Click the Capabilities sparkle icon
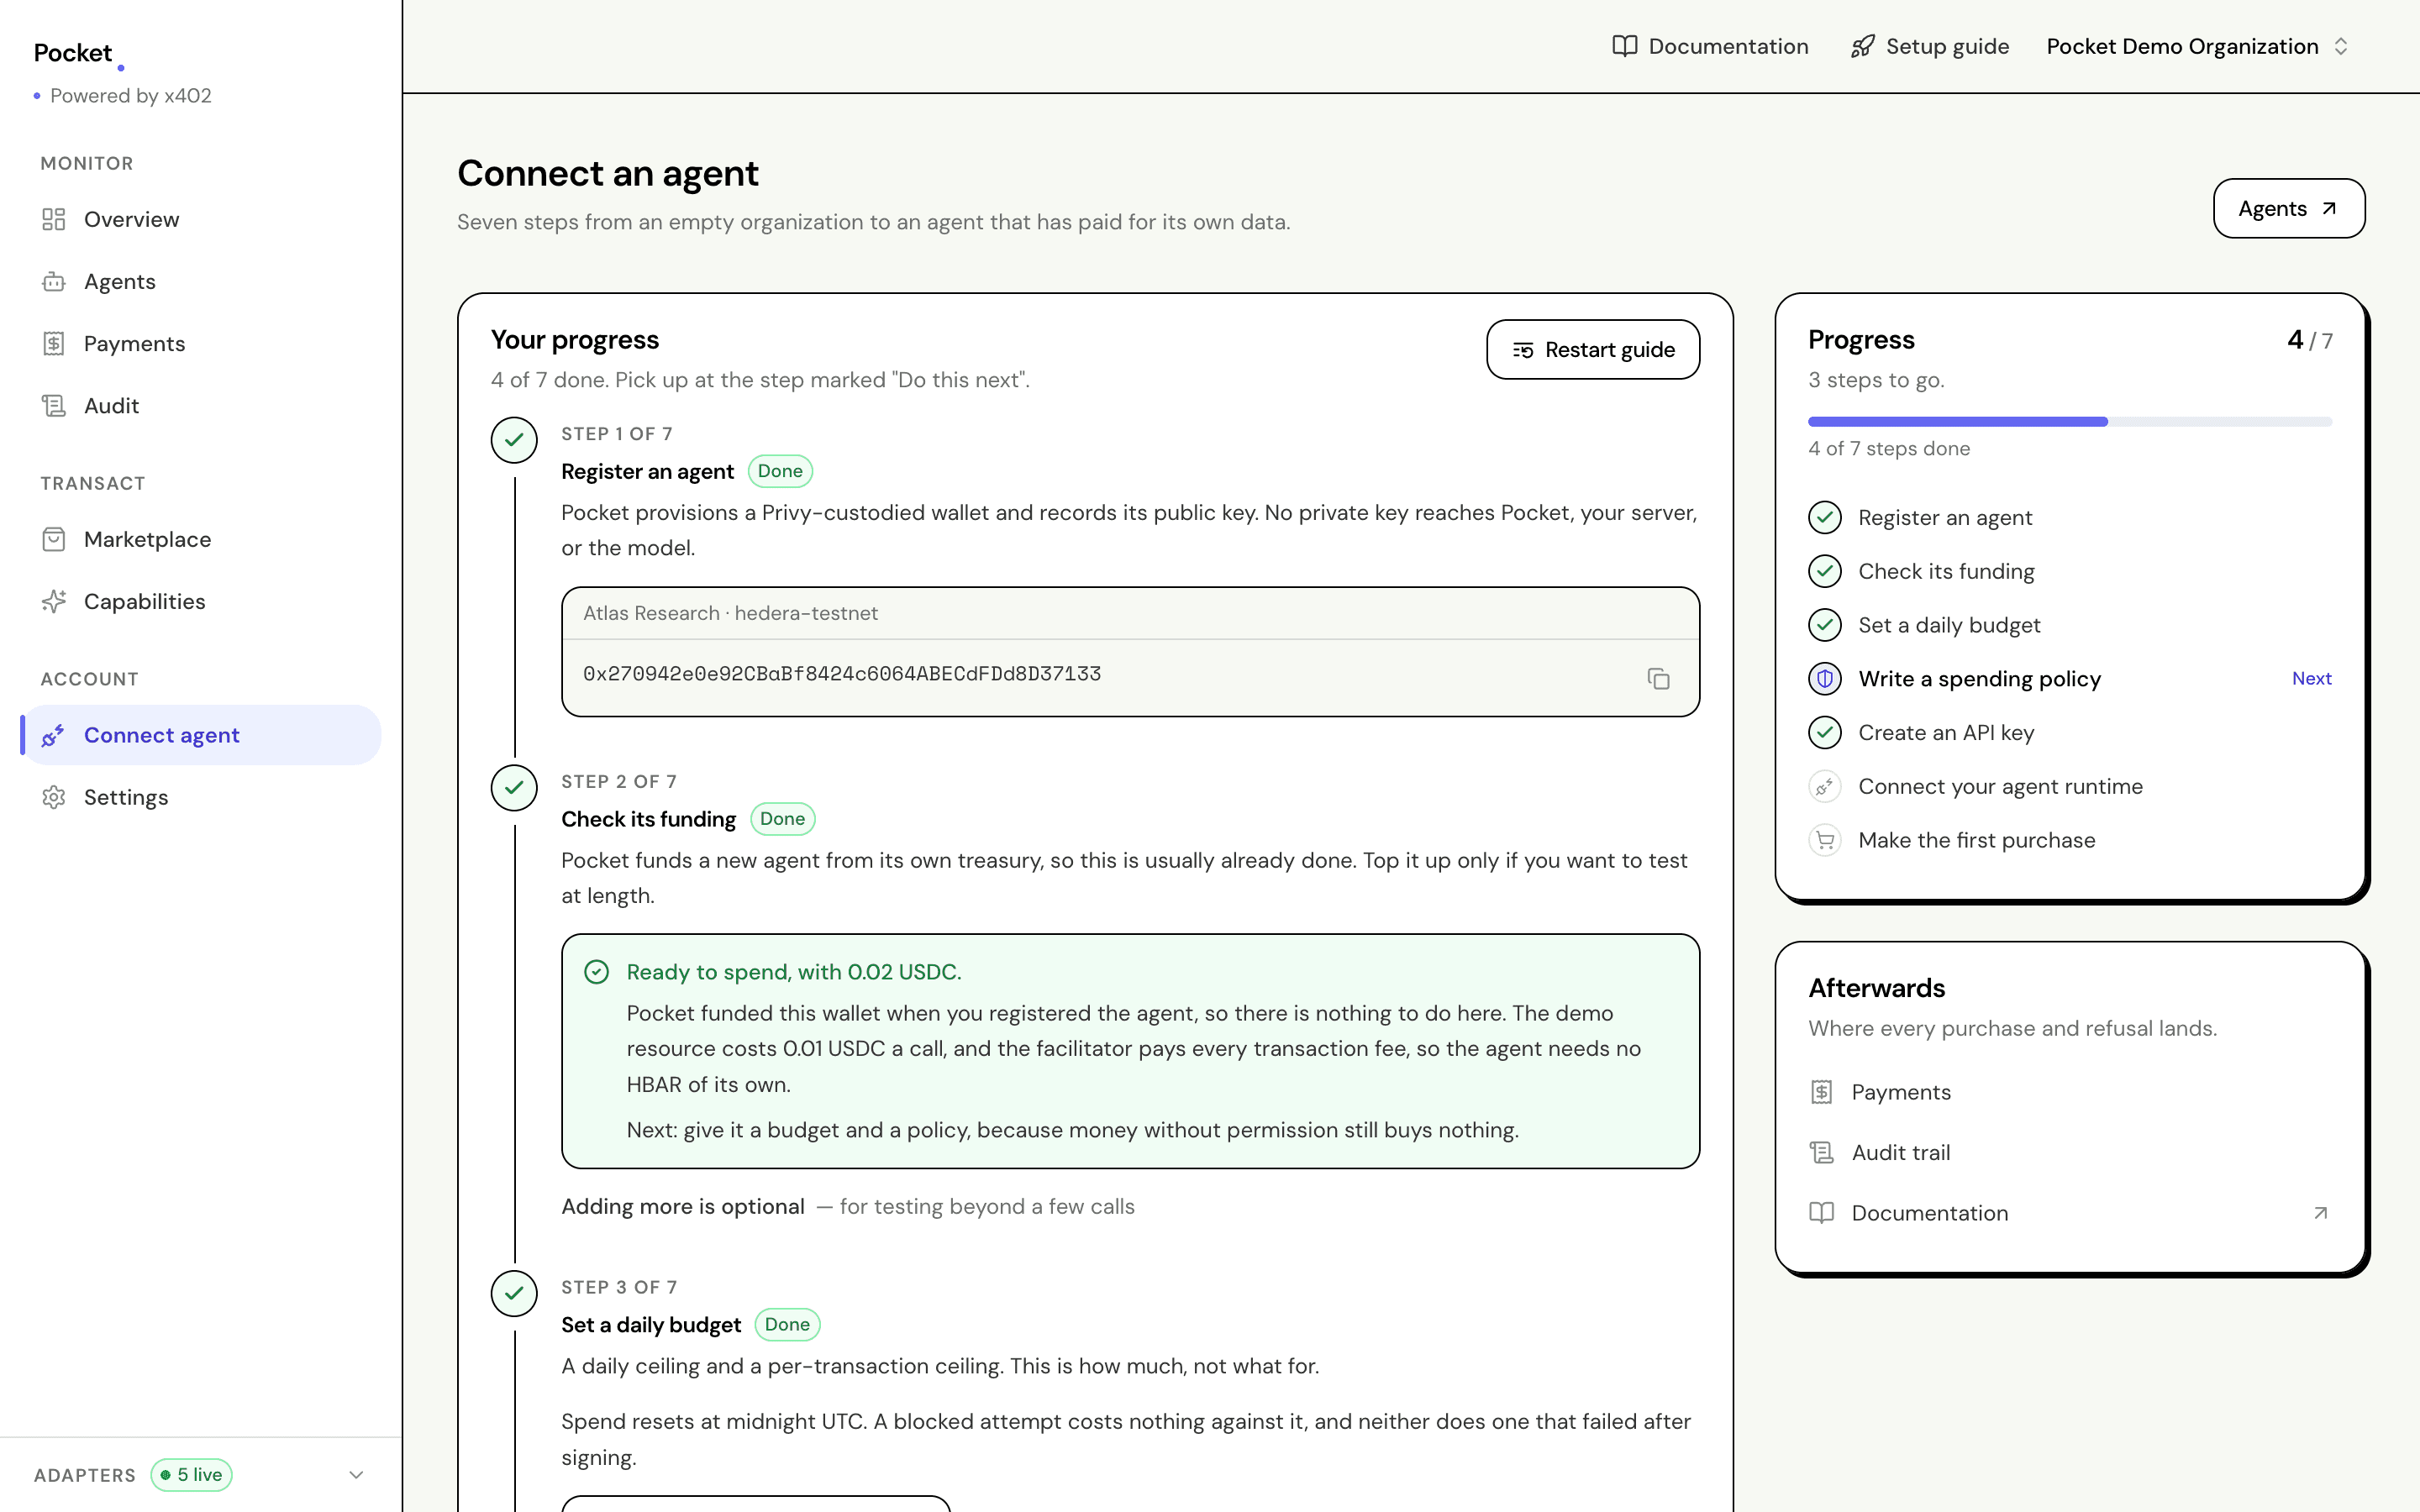Viewport: 2420px width, 1512px height. (x=54, y=601)
